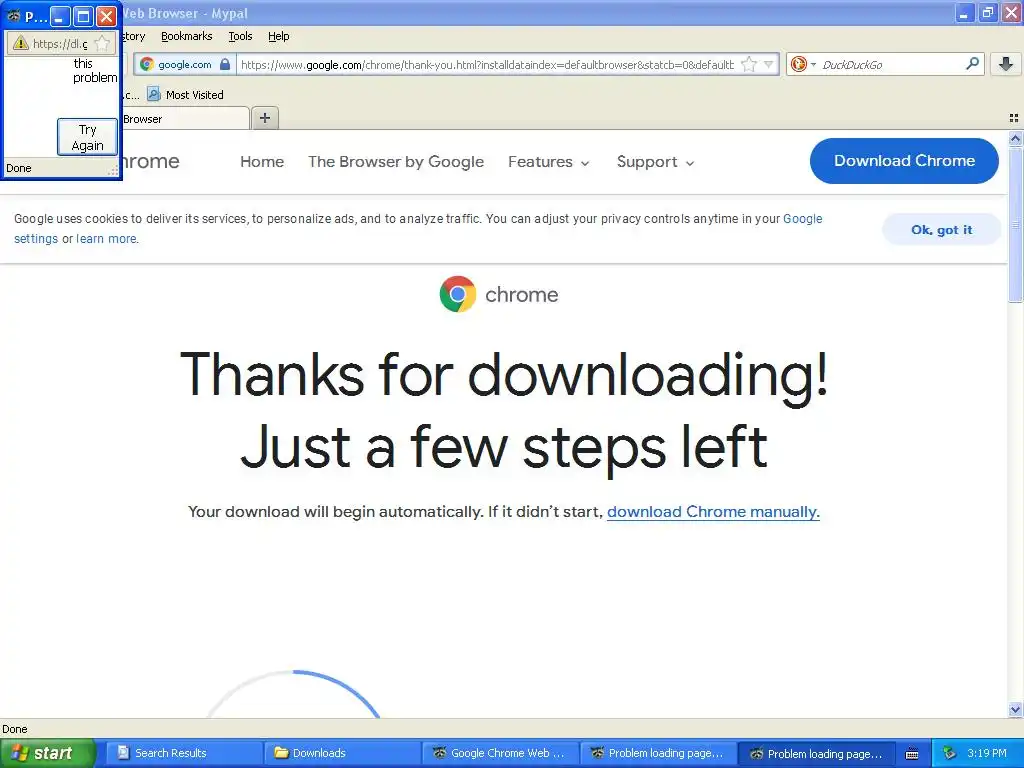1024x768 pixels.
Task: Click the vertical scrollbar thumb
Action: tap(1015, 223)
